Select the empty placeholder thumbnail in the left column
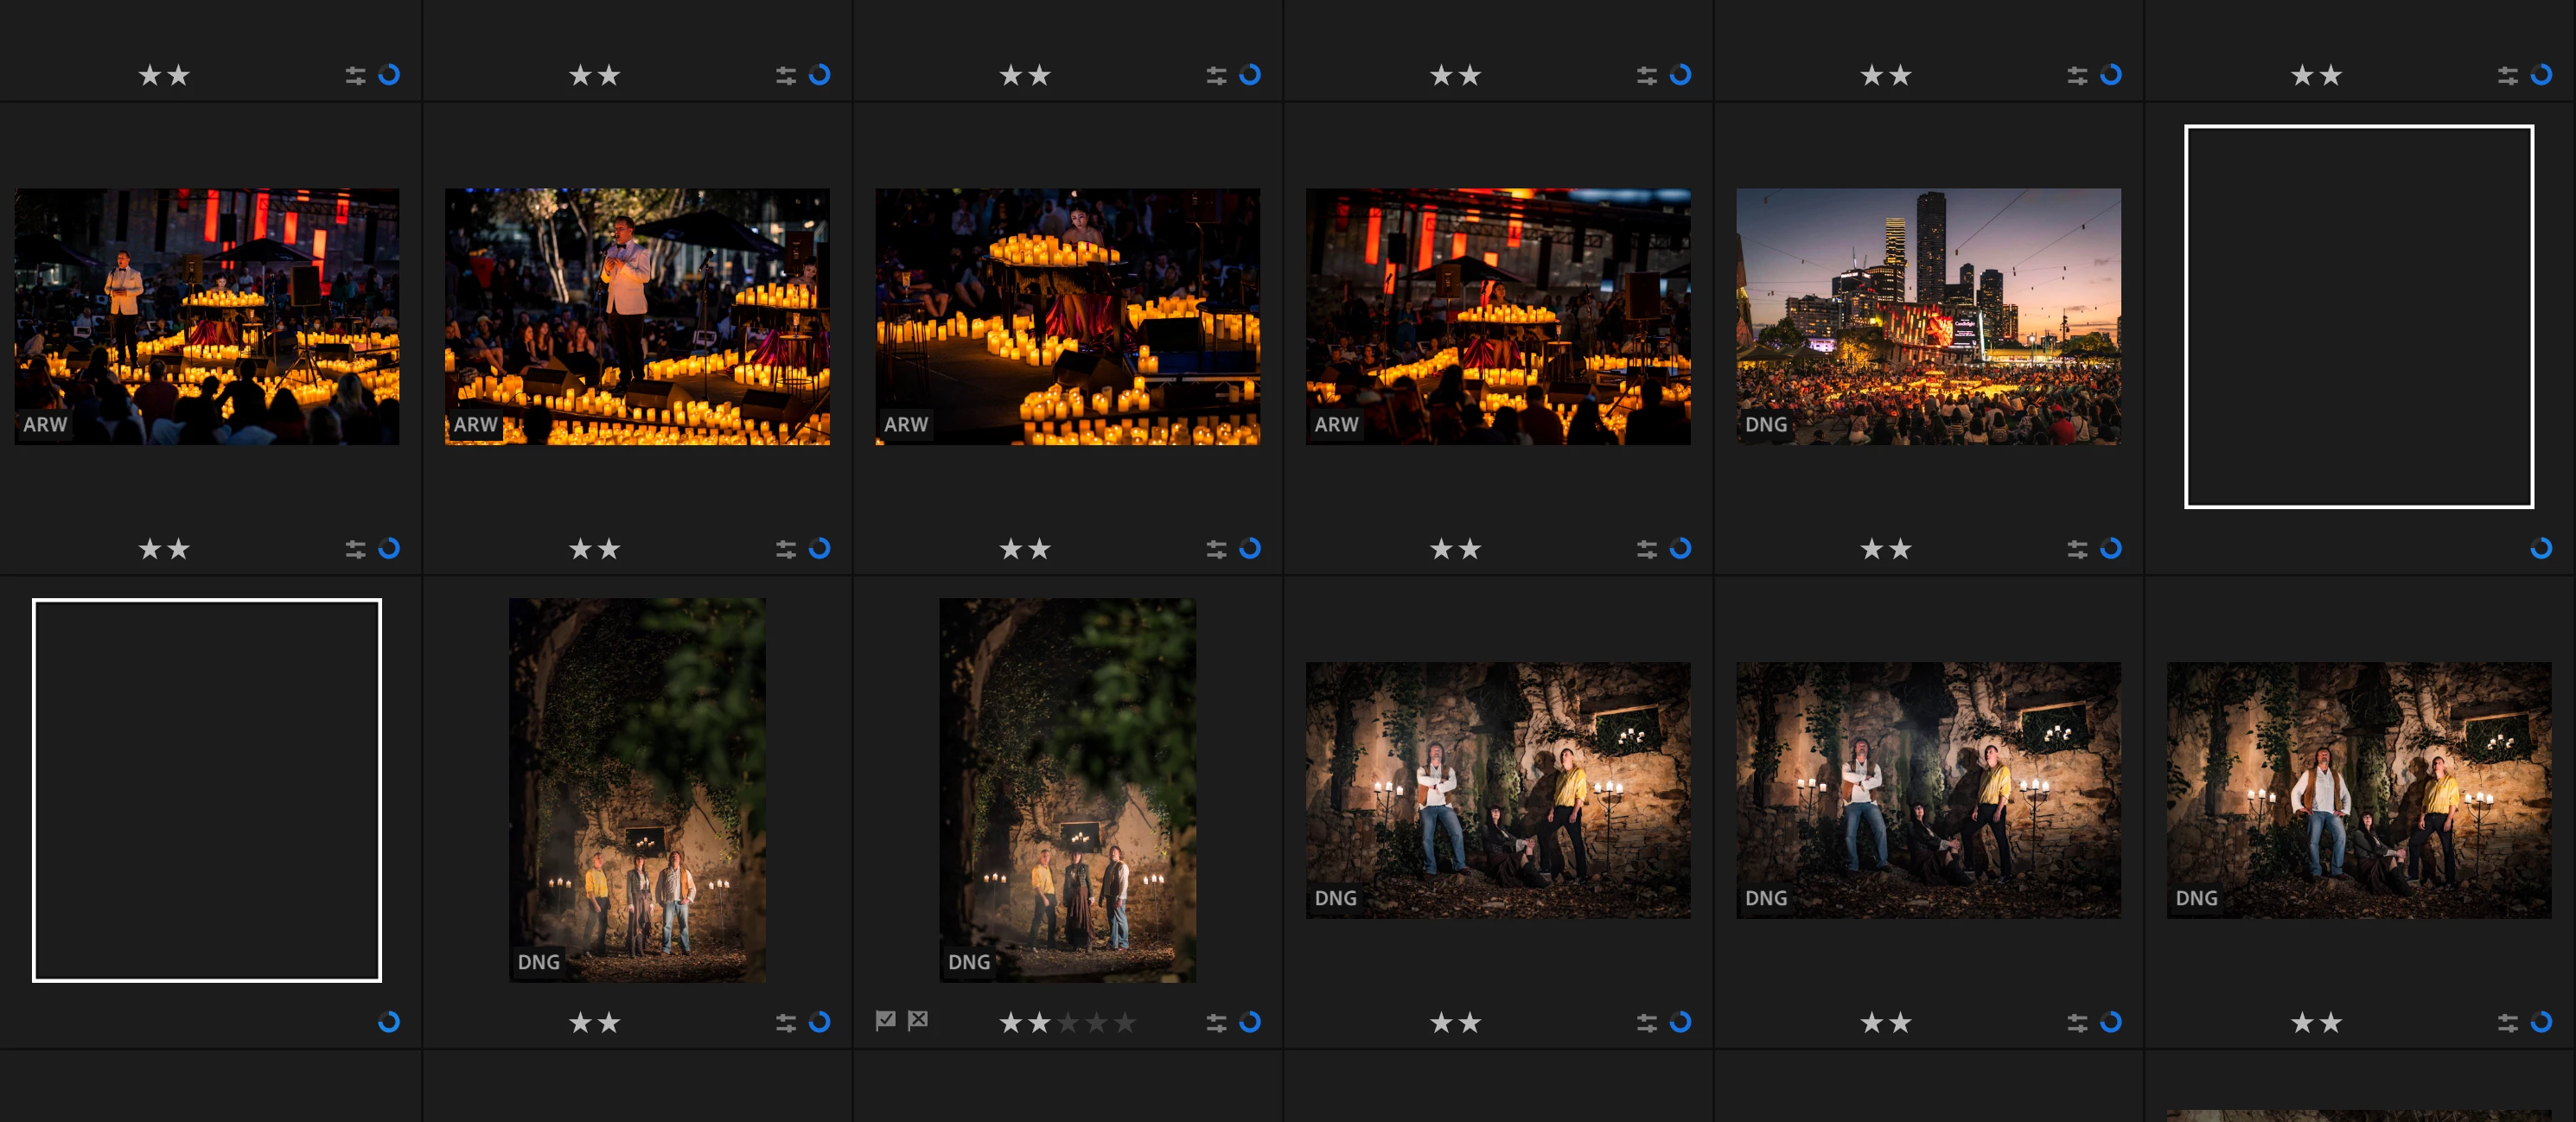 pyautogui.click(x=207, y=790)
